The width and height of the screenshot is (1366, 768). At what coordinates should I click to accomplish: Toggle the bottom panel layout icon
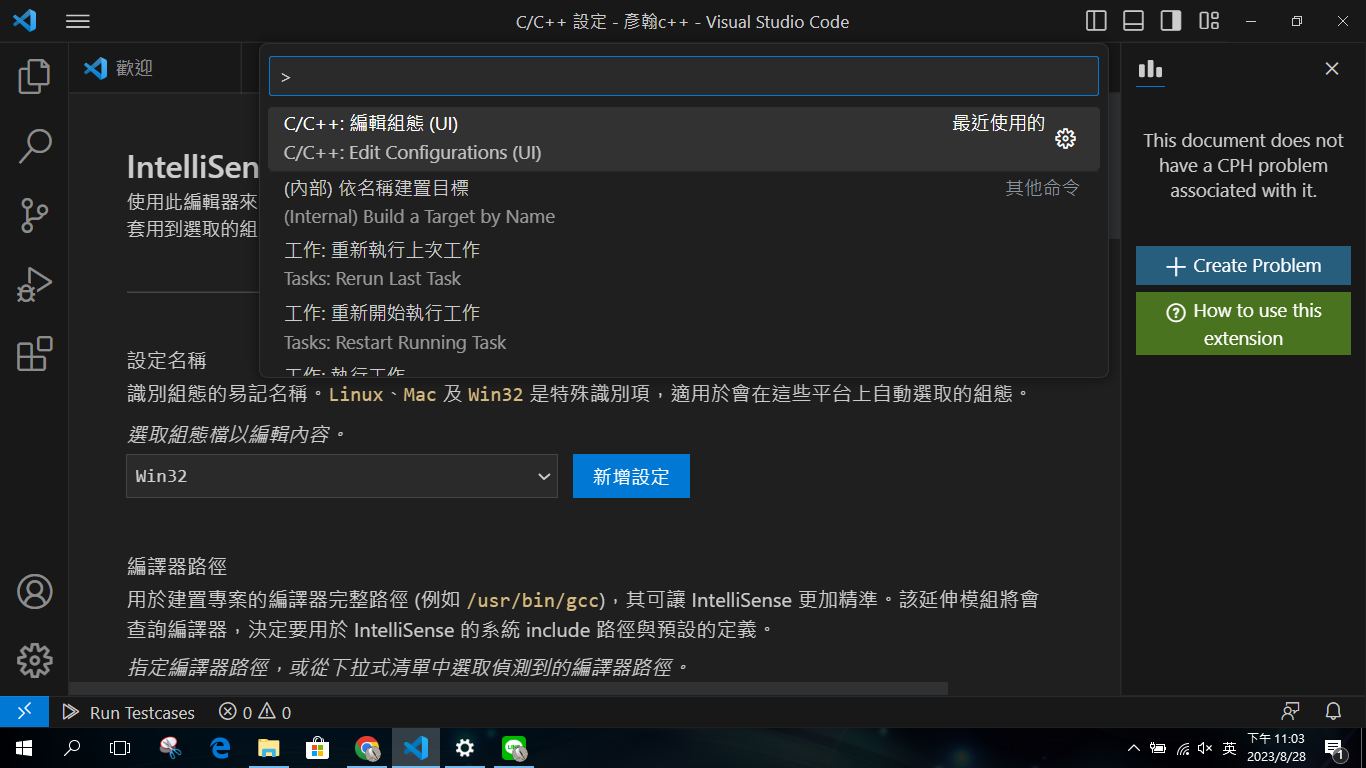(1133, 21)
